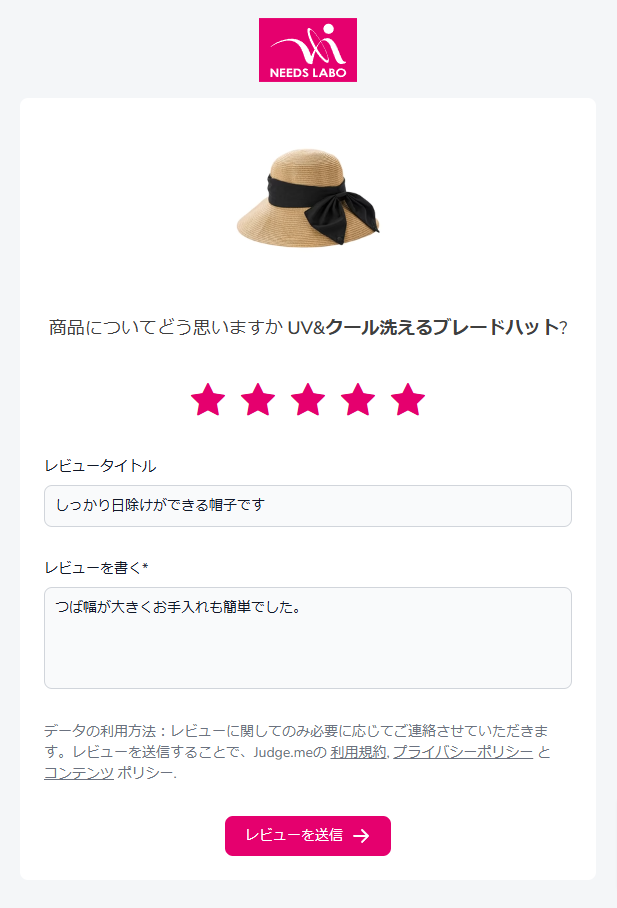Viewport: 617px width, 908px height.
Task: Select the second rating star
Action: click(x=258, y=400)
